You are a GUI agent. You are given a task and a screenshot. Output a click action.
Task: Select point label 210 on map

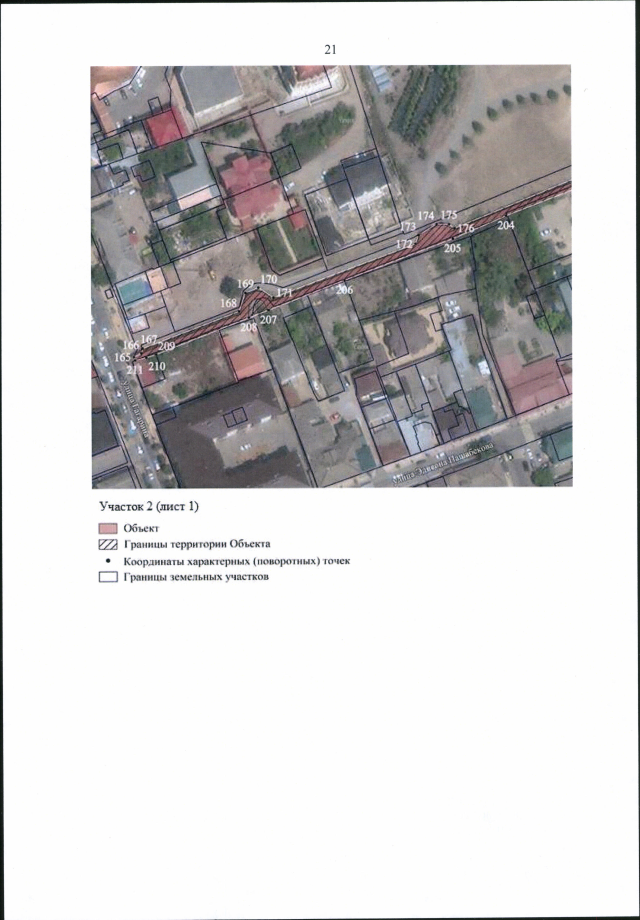157,366
